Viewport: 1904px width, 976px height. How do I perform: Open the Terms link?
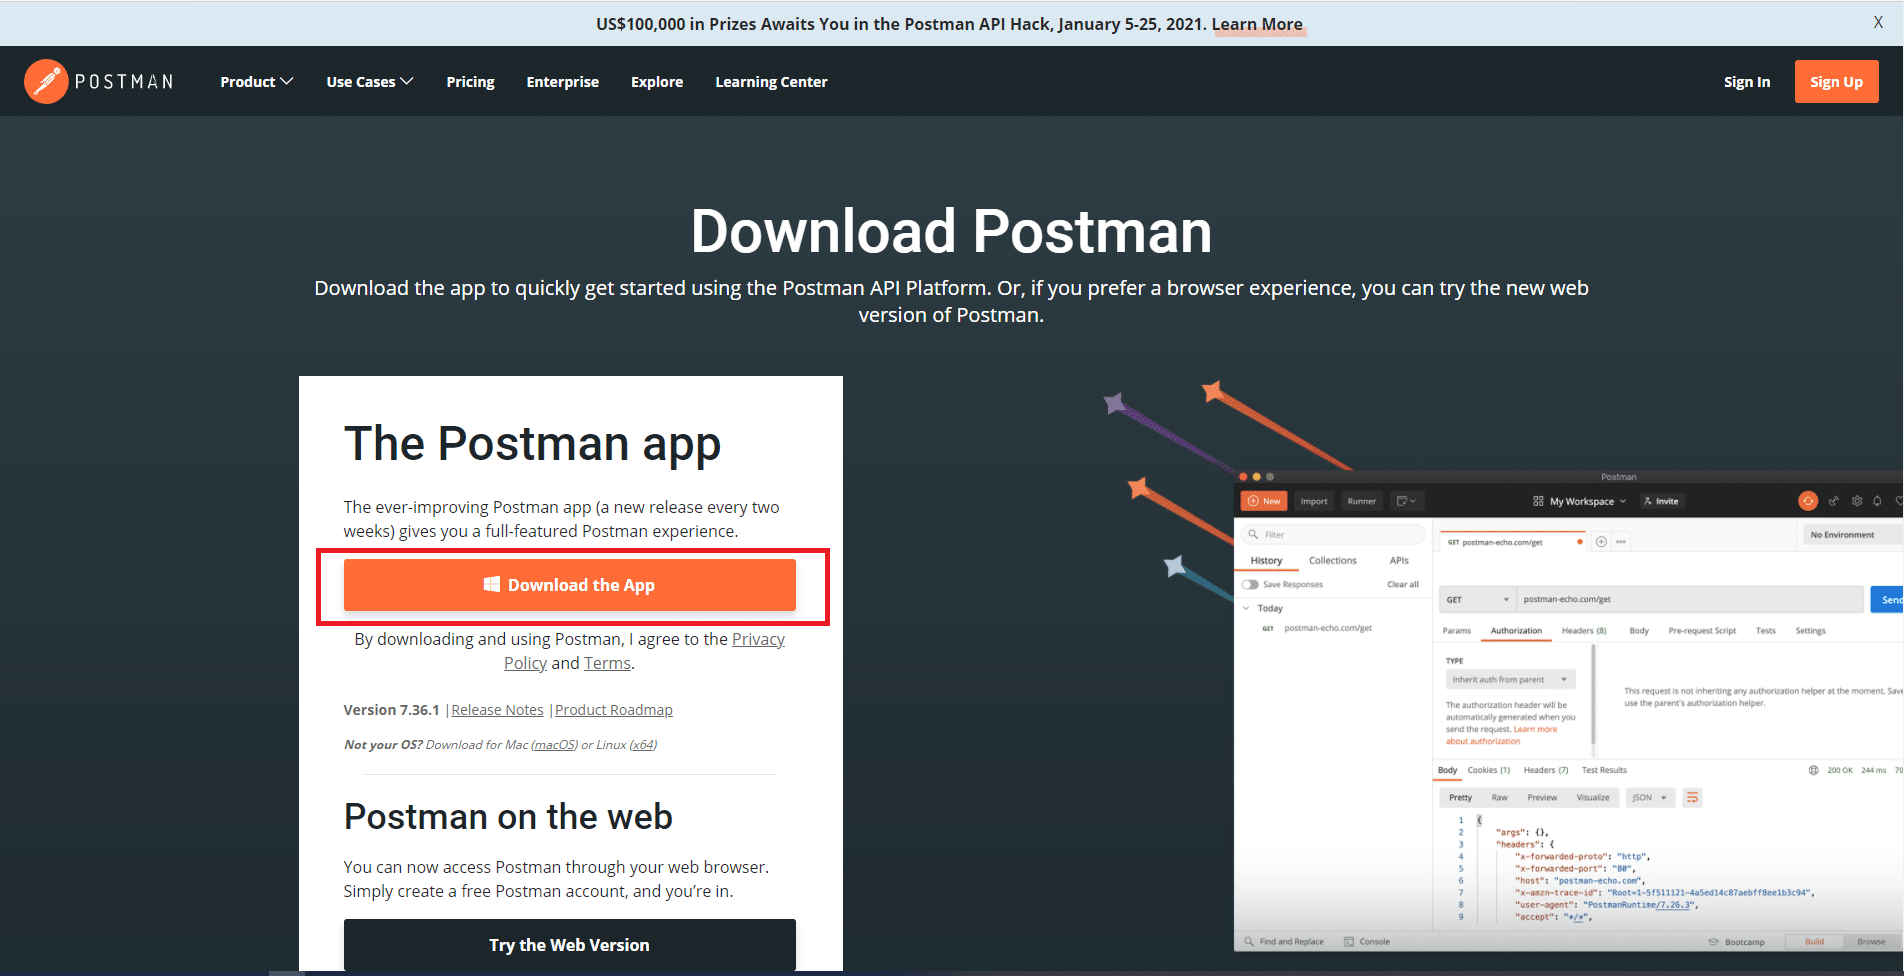(x=607, y=663)
